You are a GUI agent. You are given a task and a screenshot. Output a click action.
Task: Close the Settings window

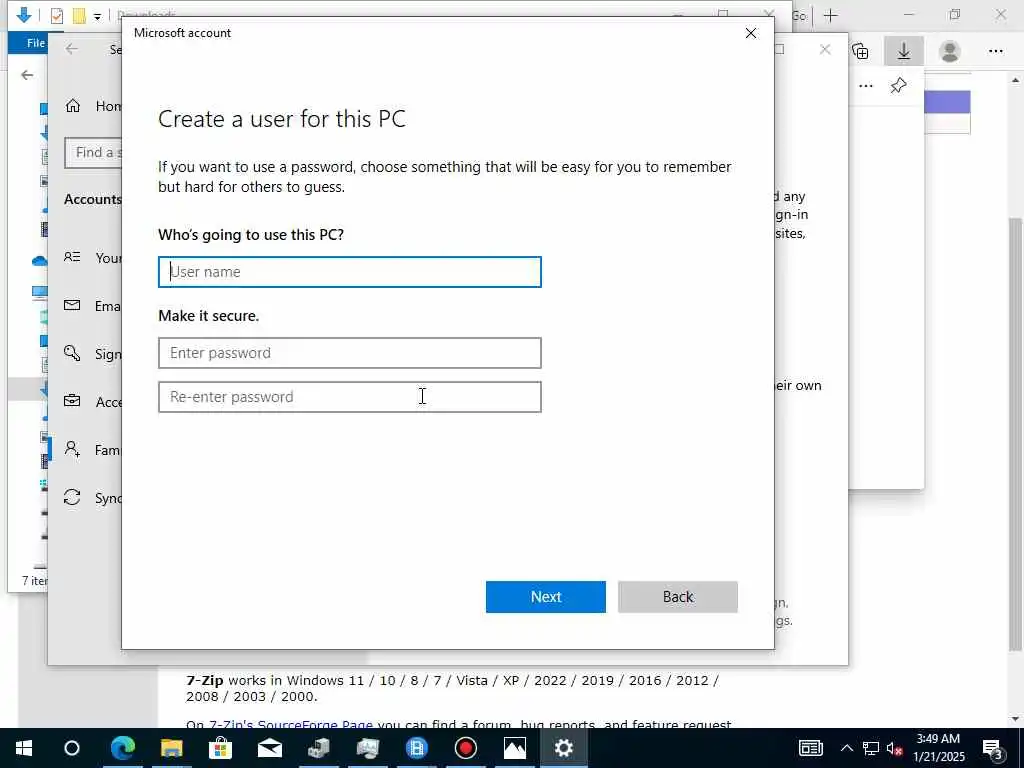825,50
